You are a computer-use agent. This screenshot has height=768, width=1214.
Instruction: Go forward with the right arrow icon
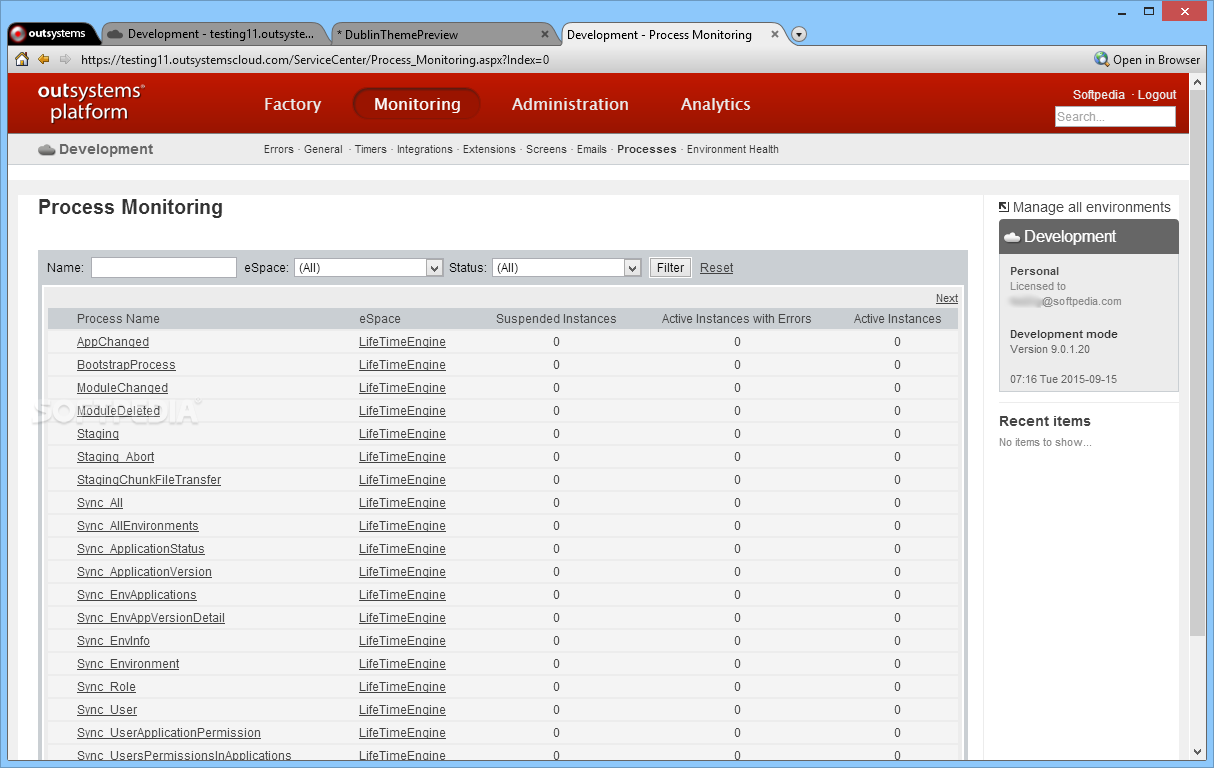click(65, 59)
